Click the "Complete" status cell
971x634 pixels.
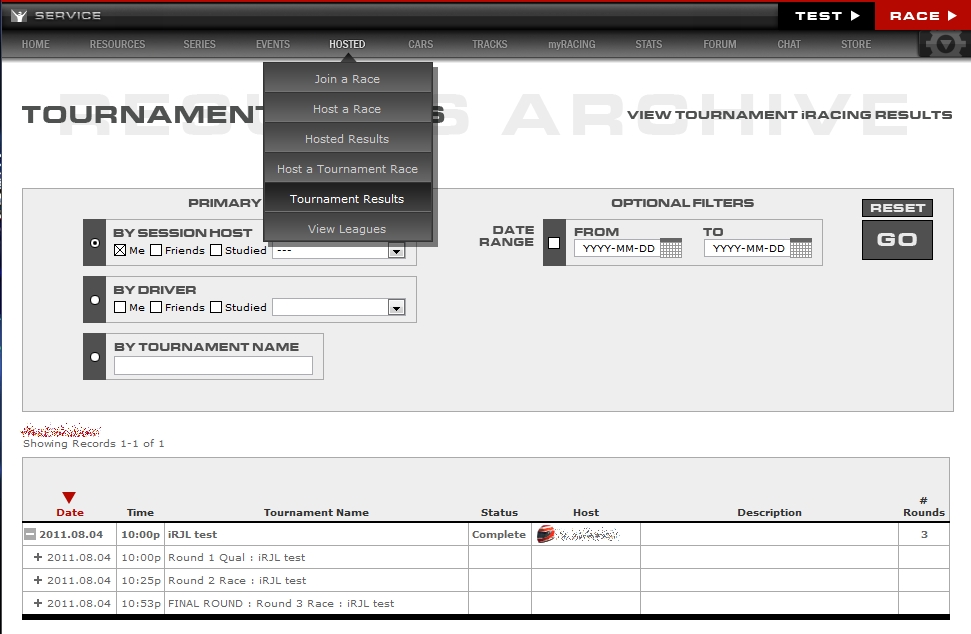[x=499, y=534]
